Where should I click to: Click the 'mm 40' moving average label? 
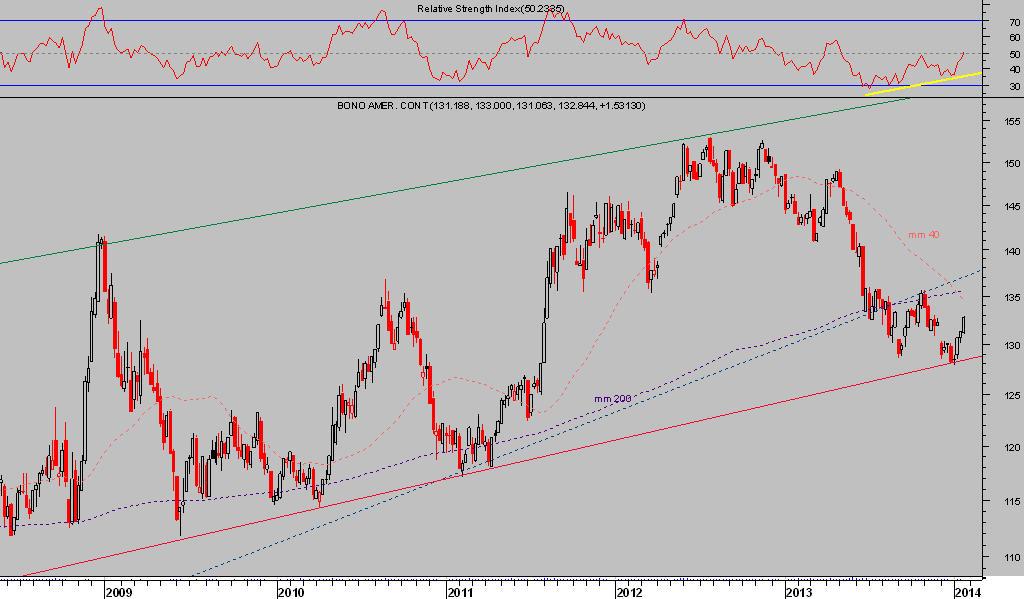tap(922, 235)
